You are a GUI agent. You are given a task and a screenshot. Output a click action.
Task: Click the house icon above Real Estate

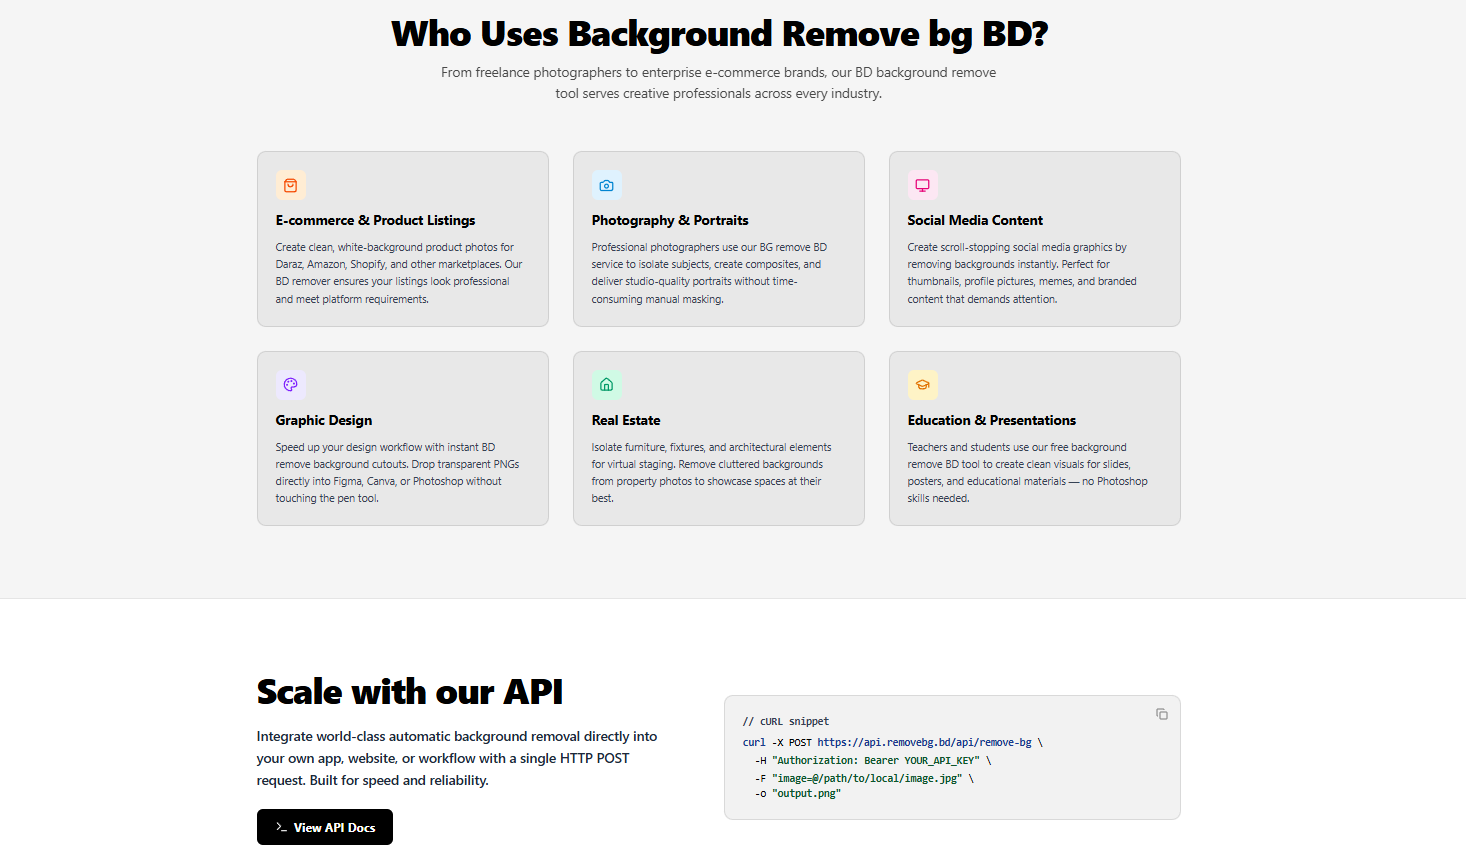coord(606,385)
